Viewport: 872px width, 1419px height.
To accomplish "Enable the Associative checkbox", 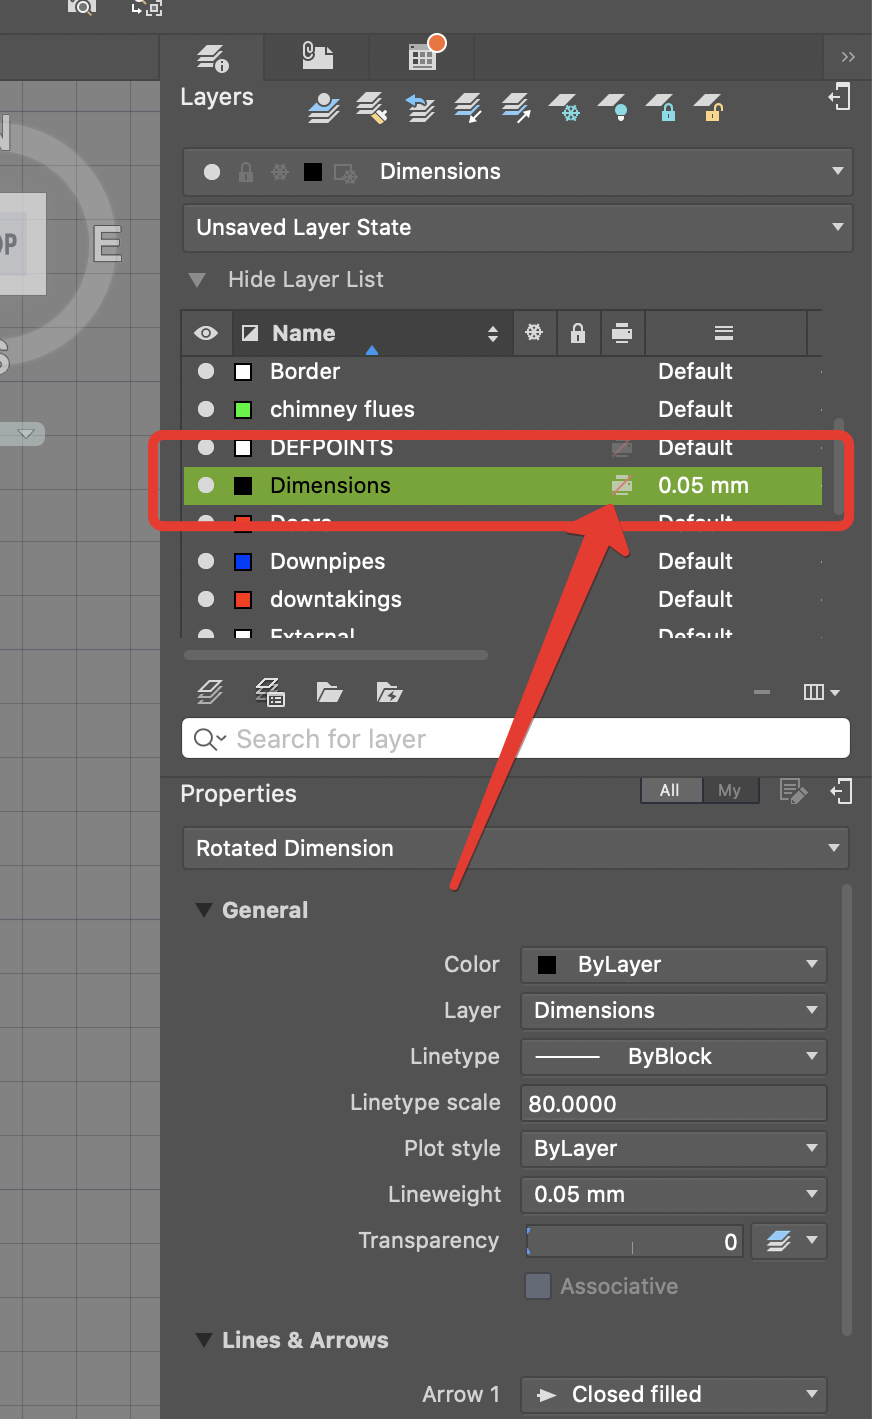I will pyautogui.click(x=537, y=1286).
